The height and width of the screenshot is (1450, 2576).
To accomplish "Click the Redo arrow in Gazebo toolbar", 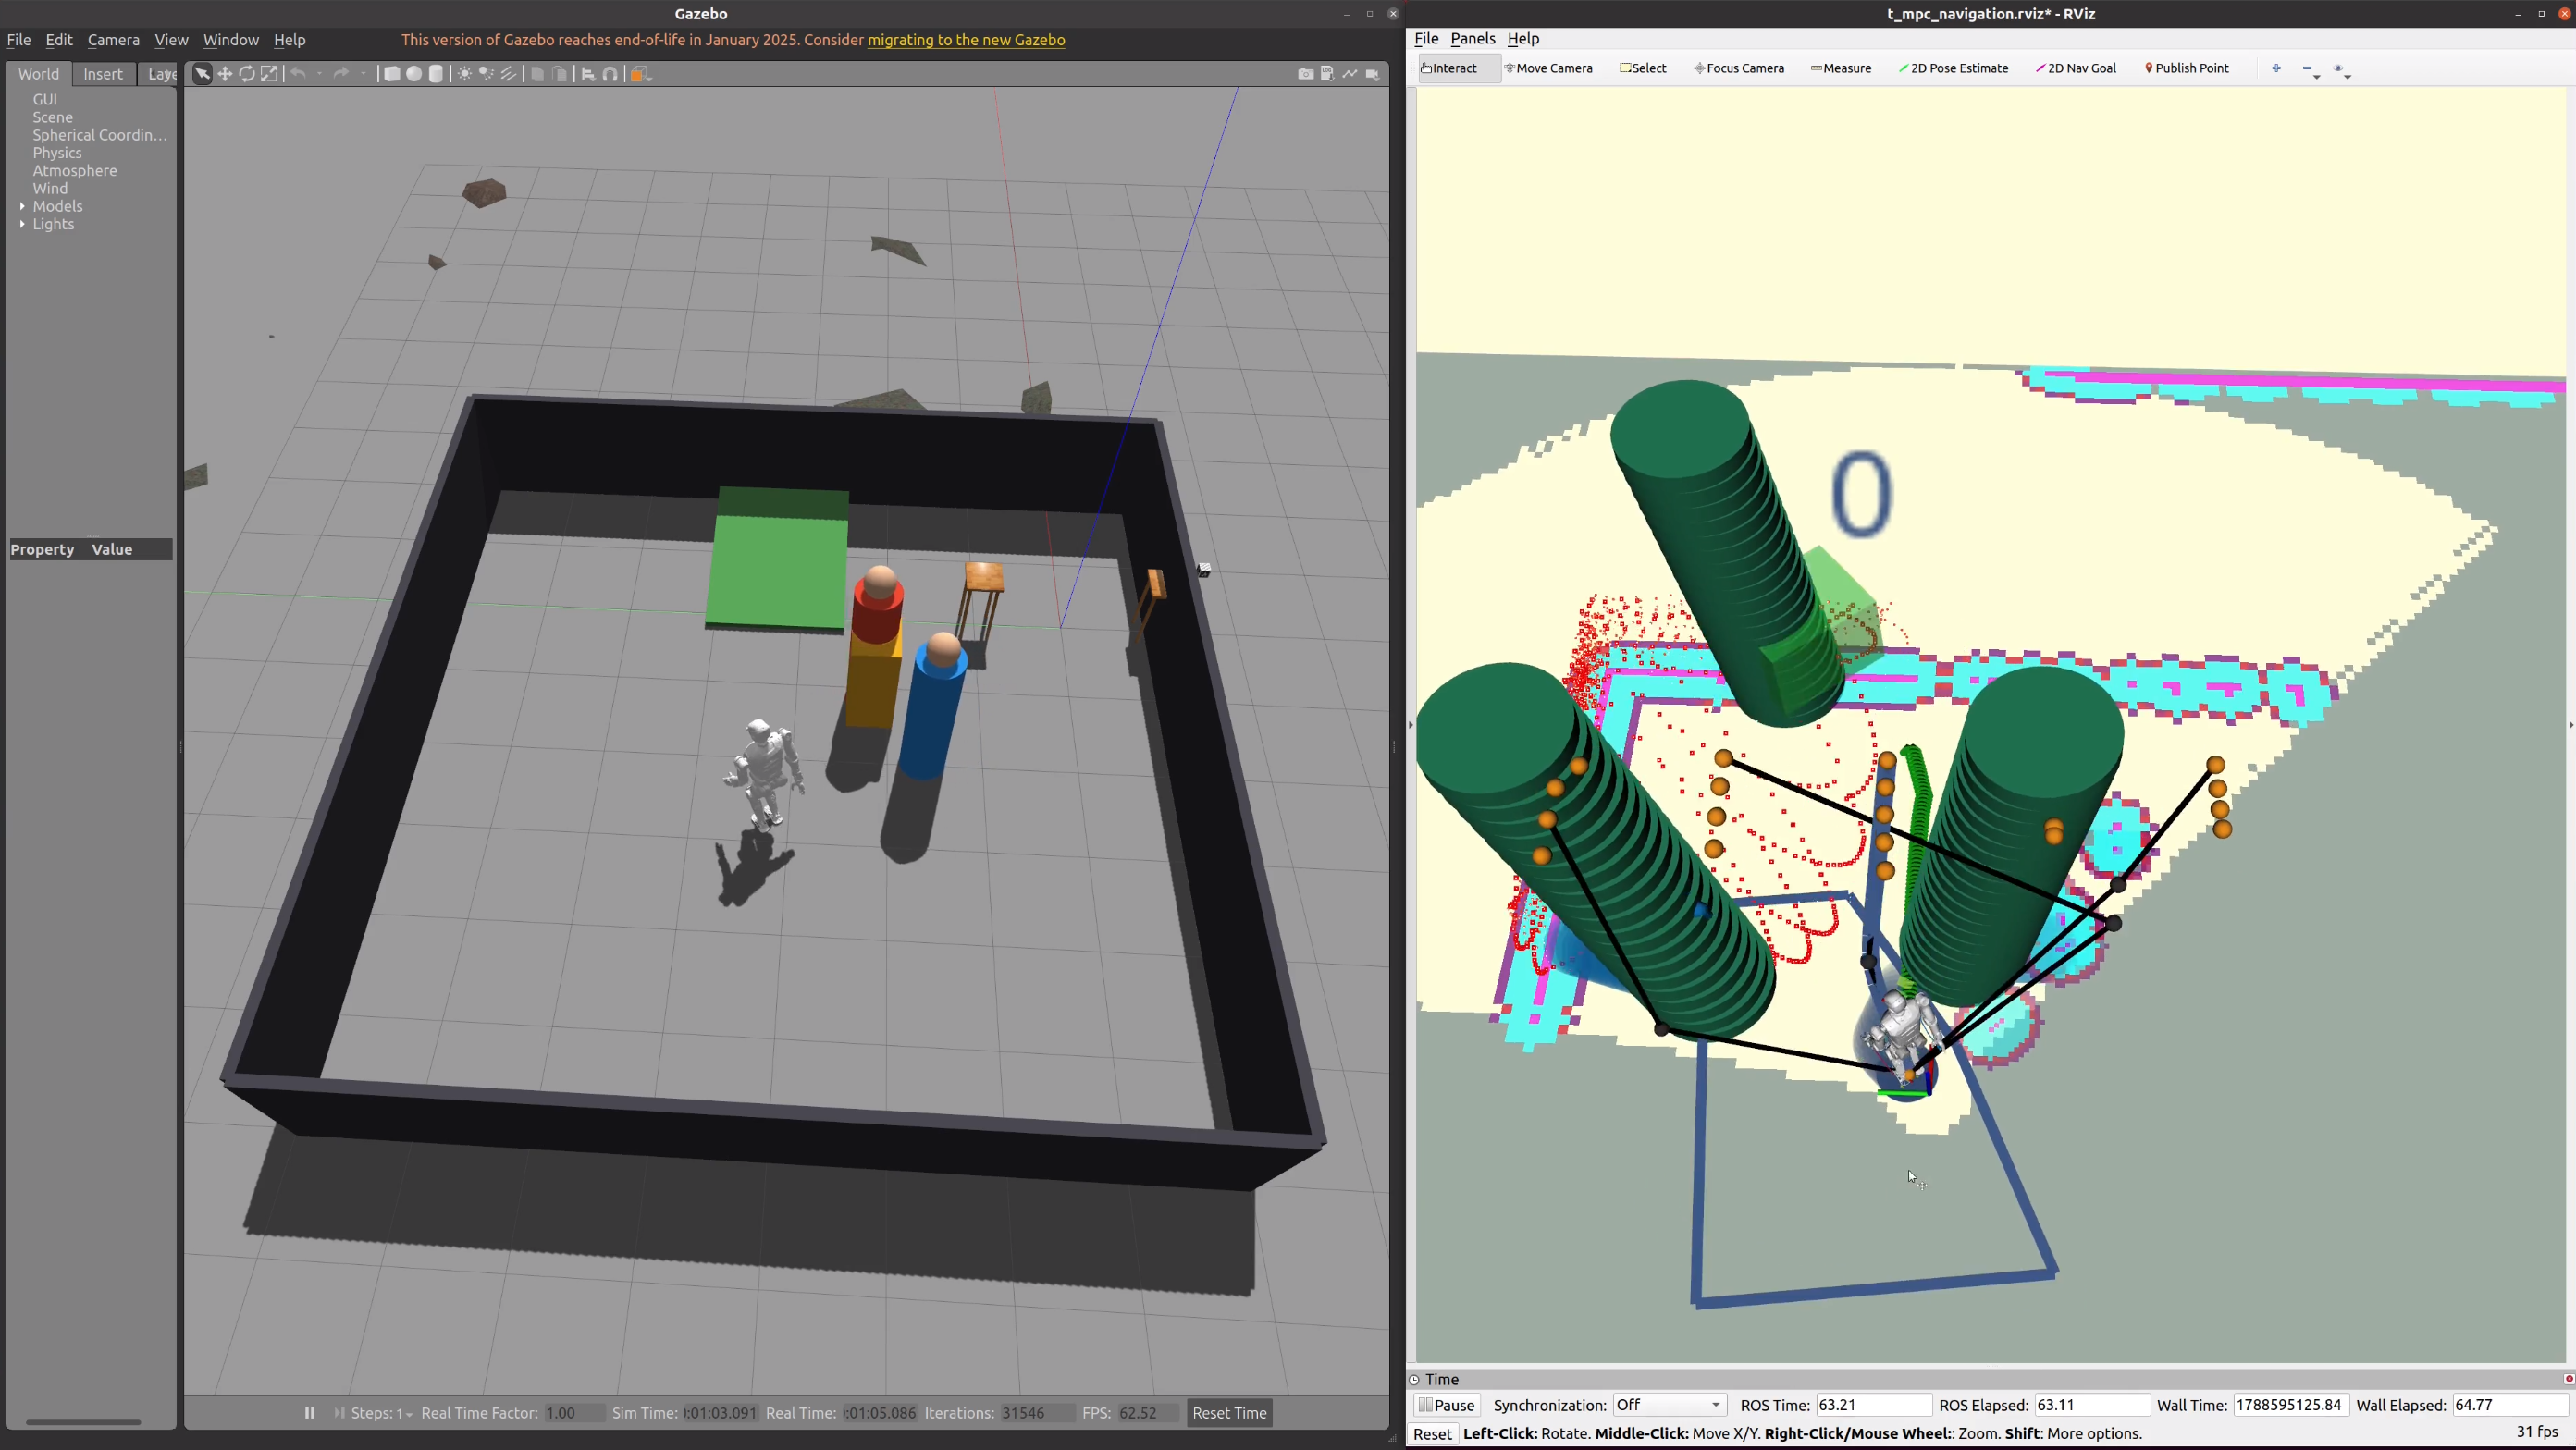I will [x=341, y=74].
